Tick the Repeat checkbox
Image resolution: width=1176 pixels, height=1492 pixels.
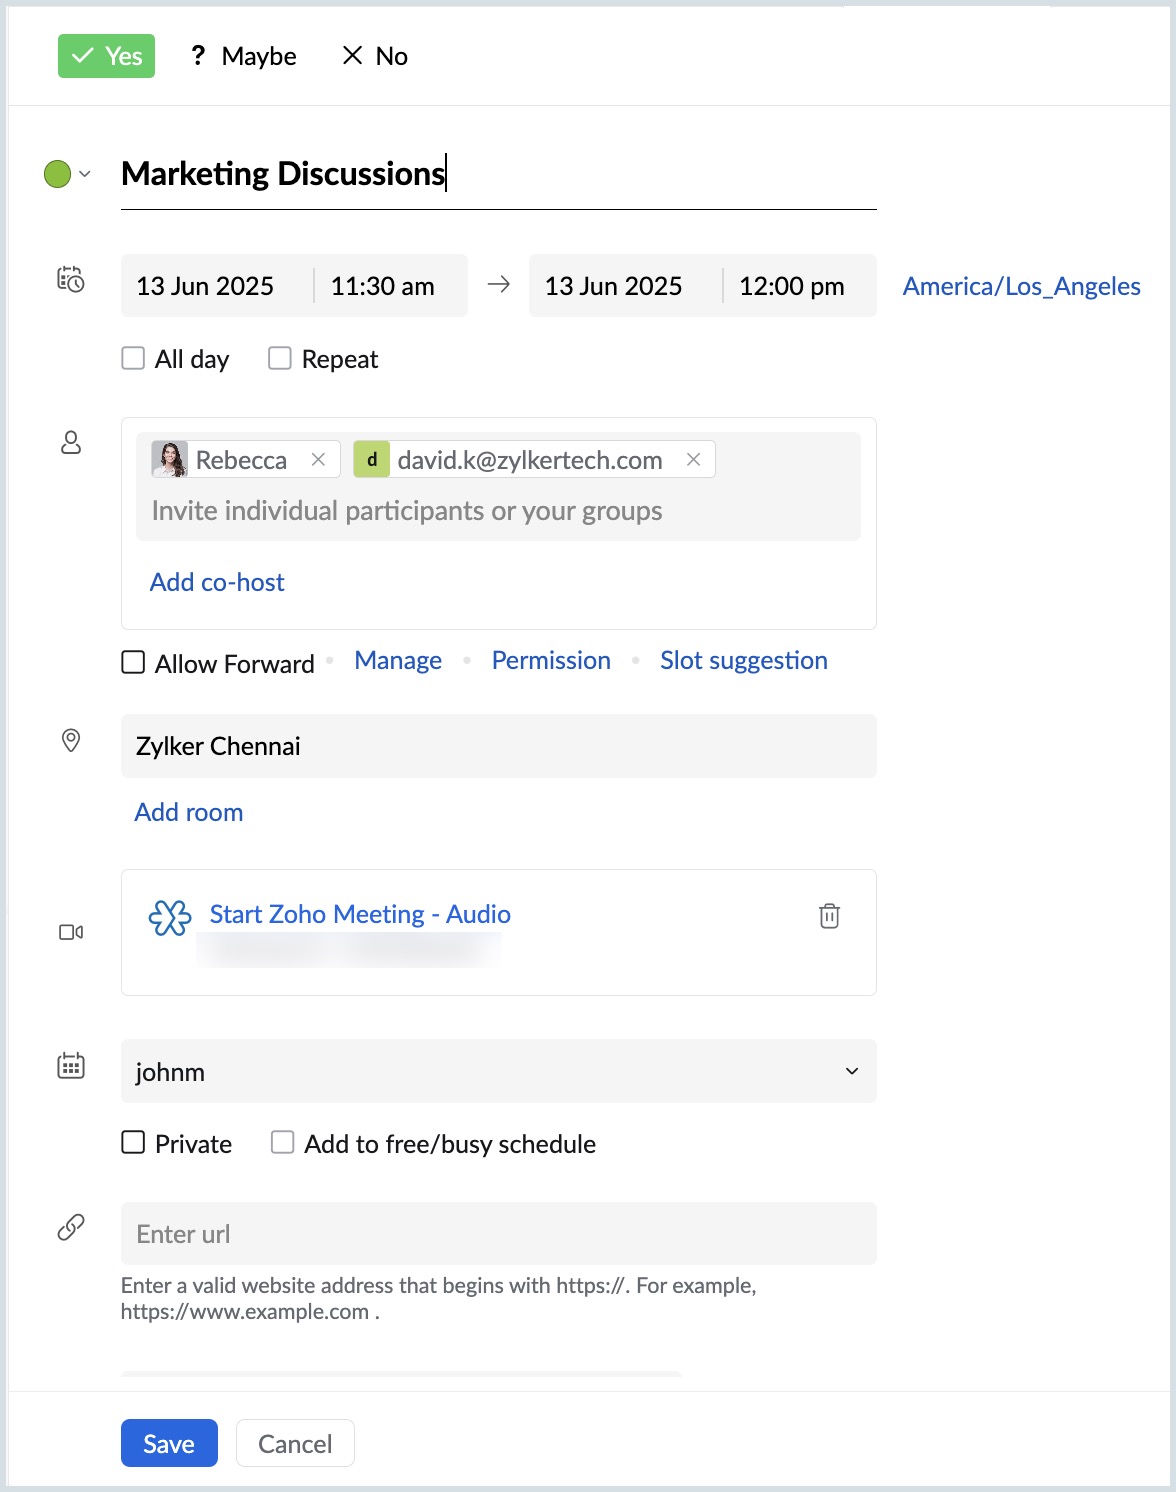(x=280, y=358)
